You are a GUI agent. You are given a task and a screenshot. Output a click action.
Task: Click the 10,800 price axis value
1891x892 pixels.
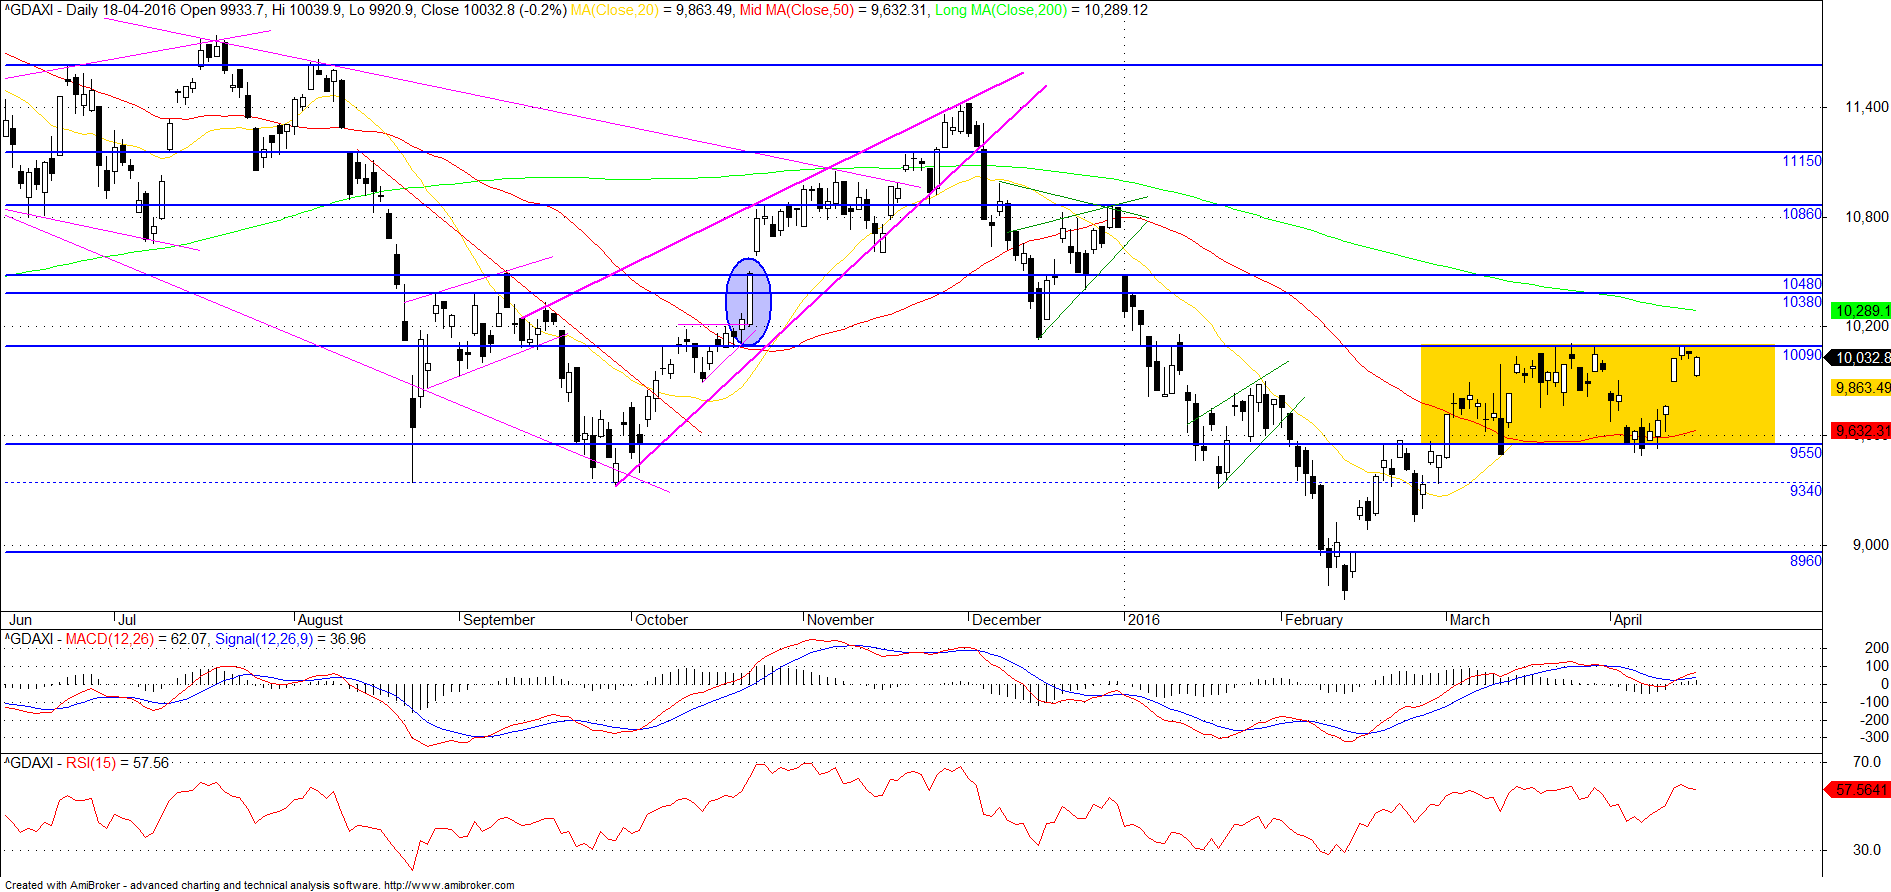coord(1867,217)
